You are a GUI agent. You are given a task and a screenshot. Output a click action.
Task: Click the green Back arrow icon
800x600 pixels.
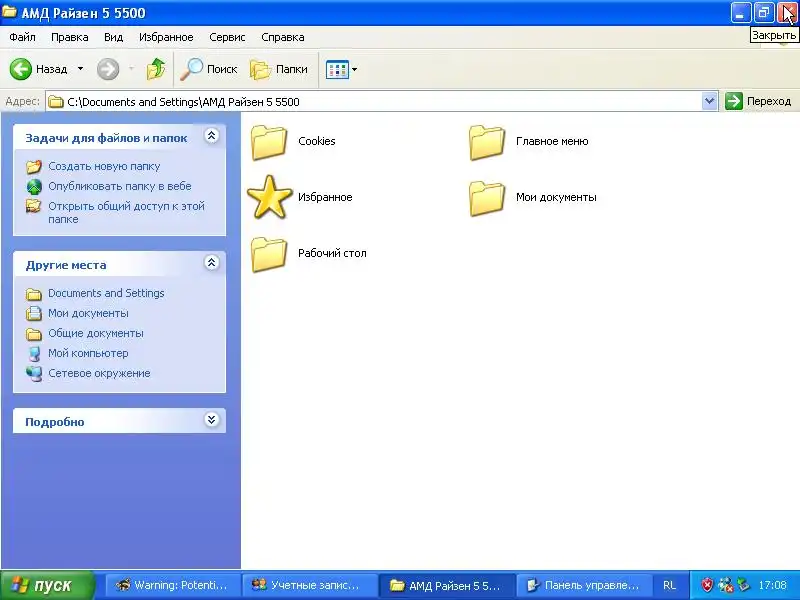tap(21, 69)
